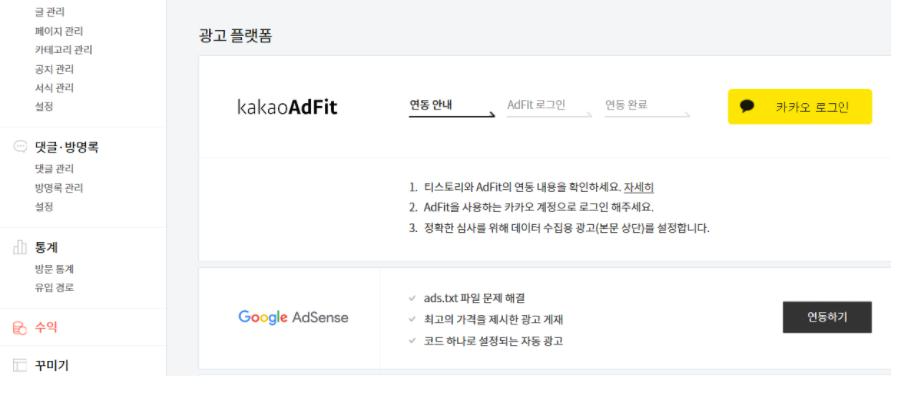Open 유입 경로 in the sidebar
Image resolution: width=898 pixels, height=396 pixels.
[x=54, y=288]
